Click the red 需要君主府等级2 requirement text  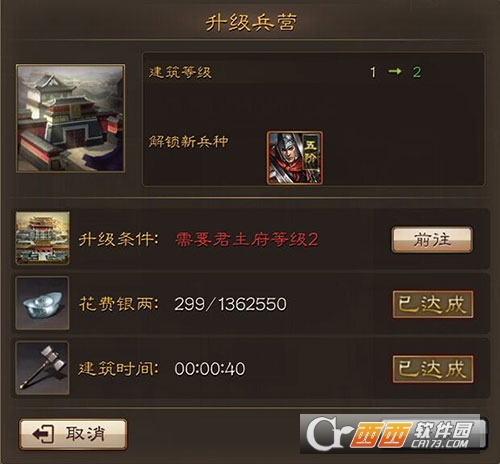point(247,239)
